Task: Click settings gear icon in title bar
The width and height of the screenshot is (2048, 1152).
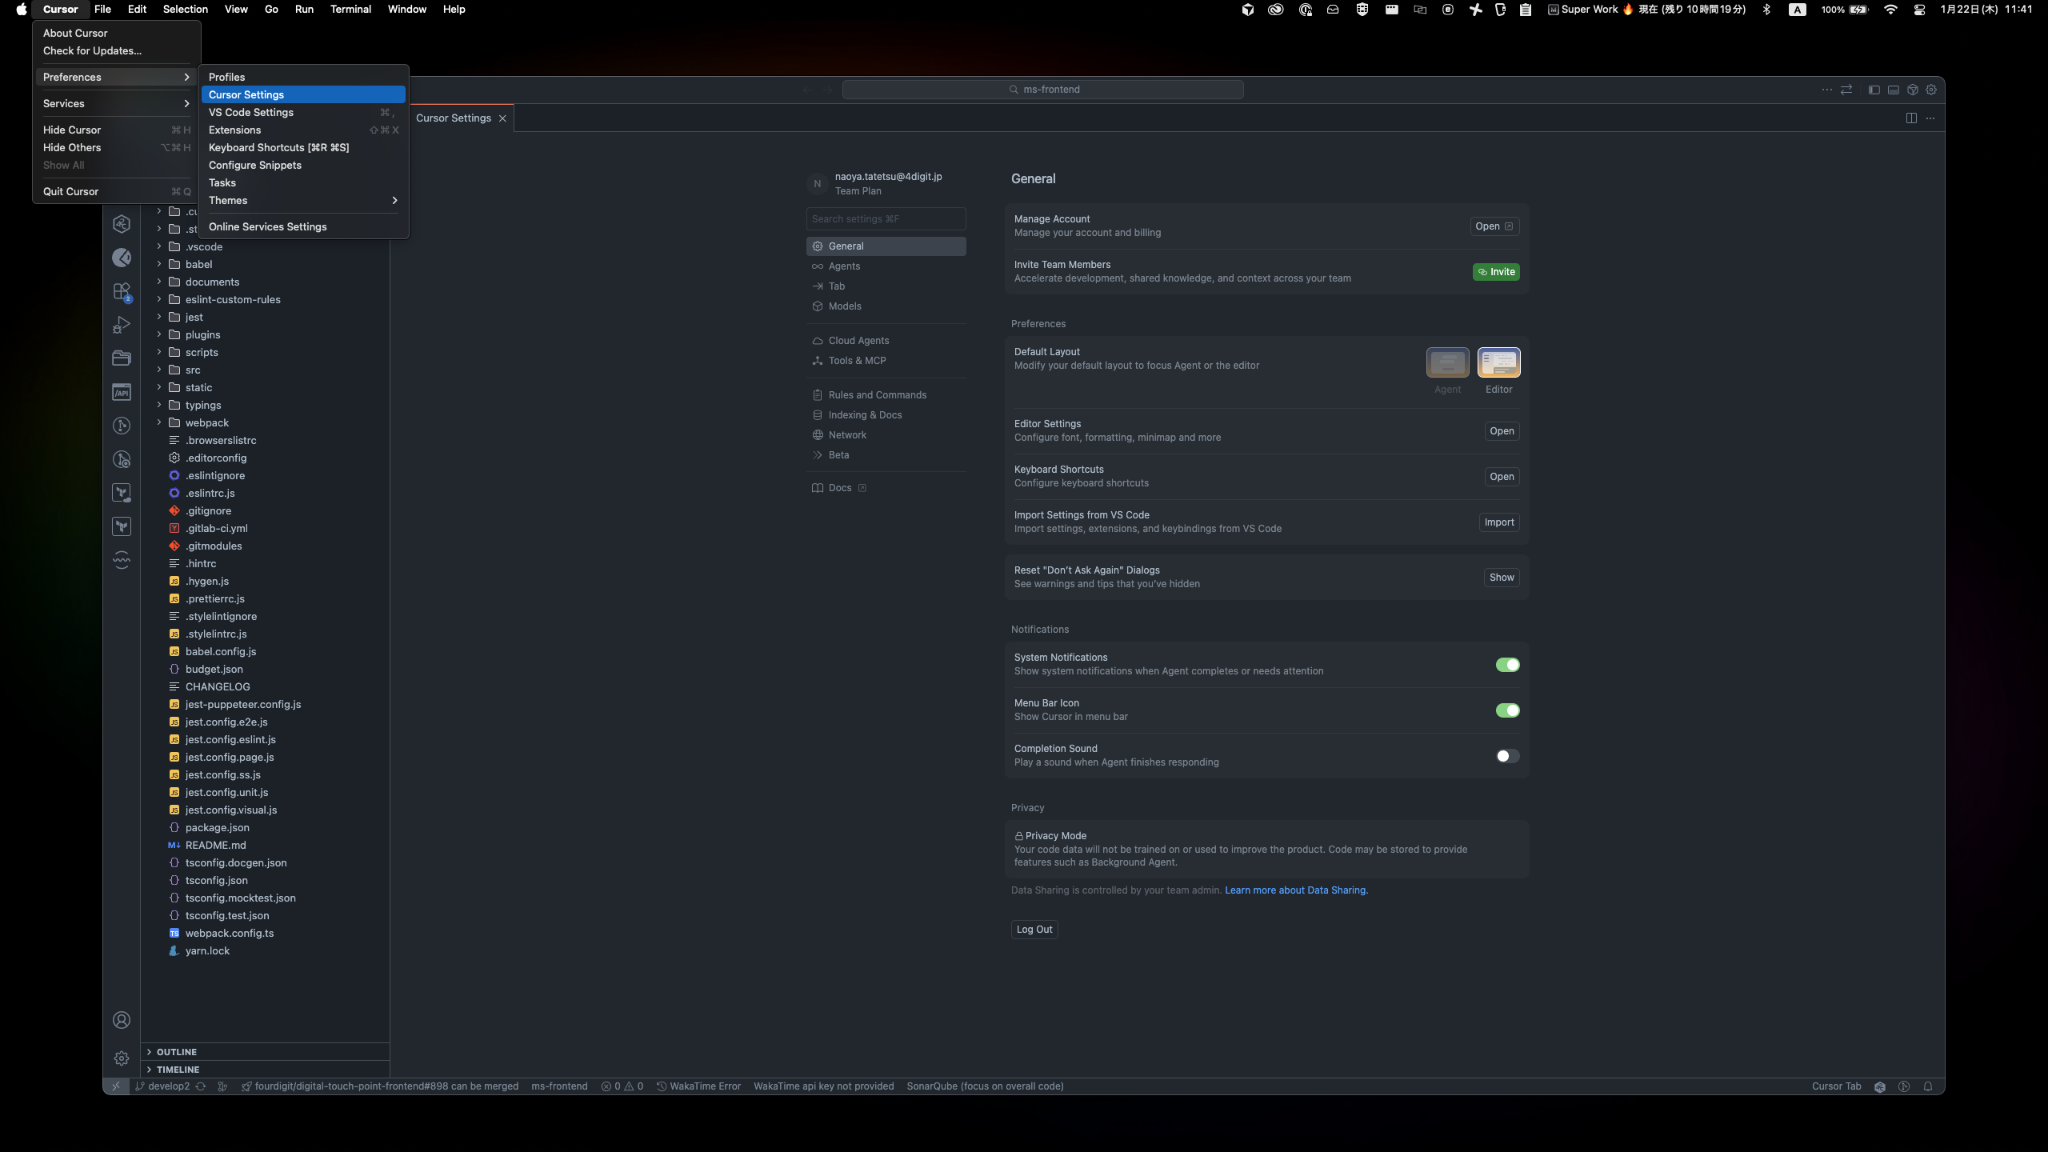Action: coord(1931,90)
